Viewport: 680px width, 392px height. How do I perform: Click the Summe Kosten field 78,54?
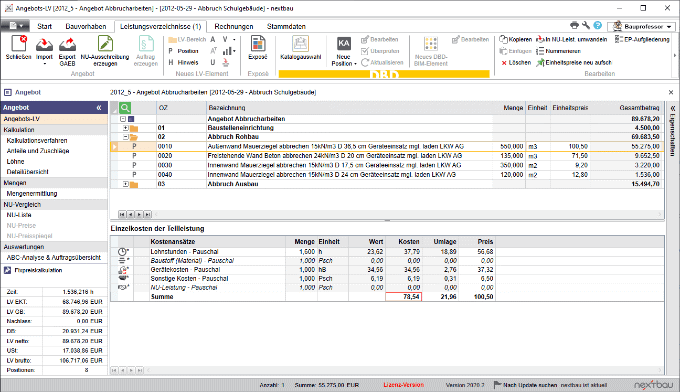[x=403, y=297]
